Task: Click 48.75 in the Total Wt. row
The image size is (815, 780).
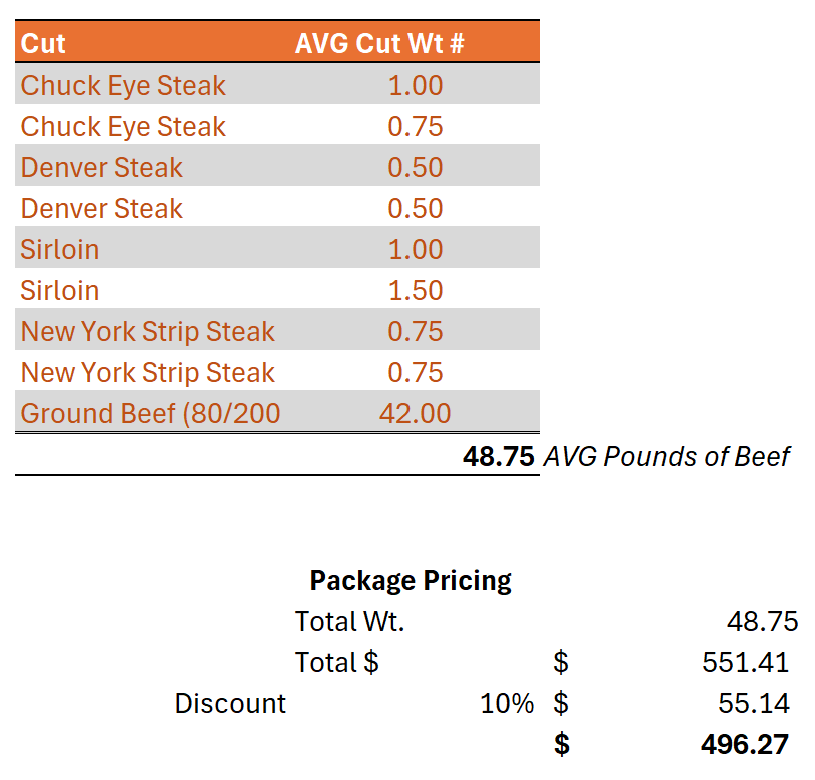Action: [762, 622]
